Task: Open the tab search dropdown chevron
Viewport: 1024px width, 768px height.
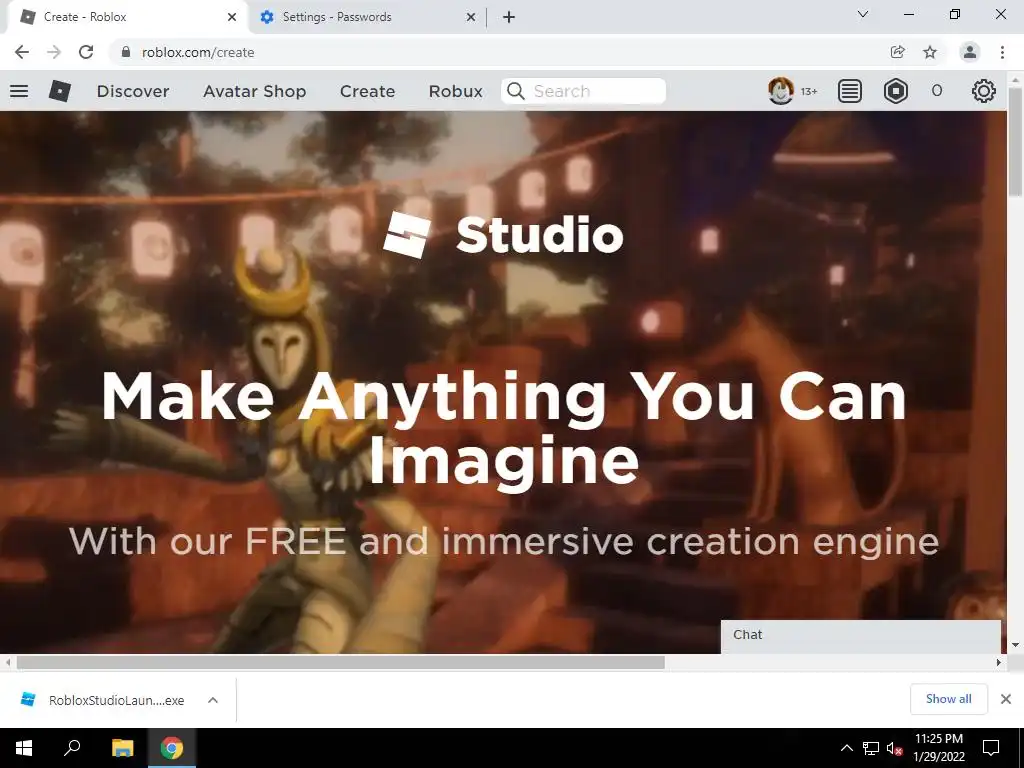Action: 863,14
